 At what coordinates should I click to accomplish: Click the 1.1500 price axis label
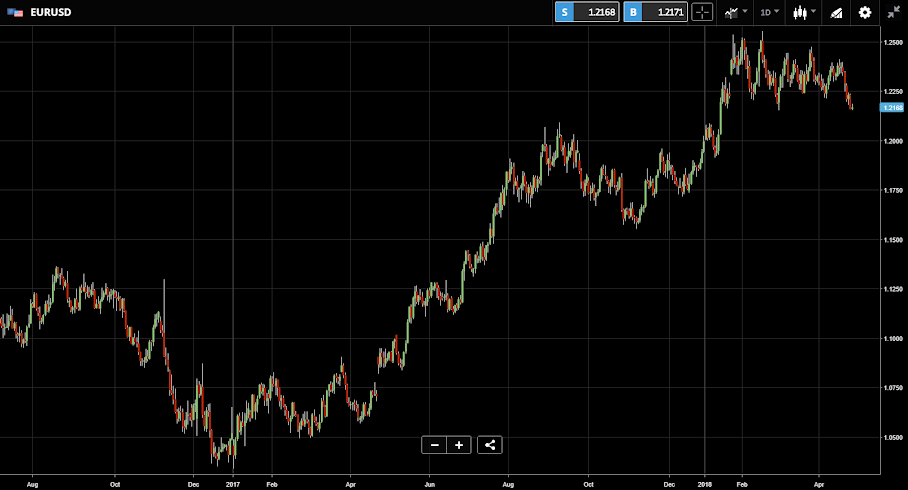(x=893, y=240)
